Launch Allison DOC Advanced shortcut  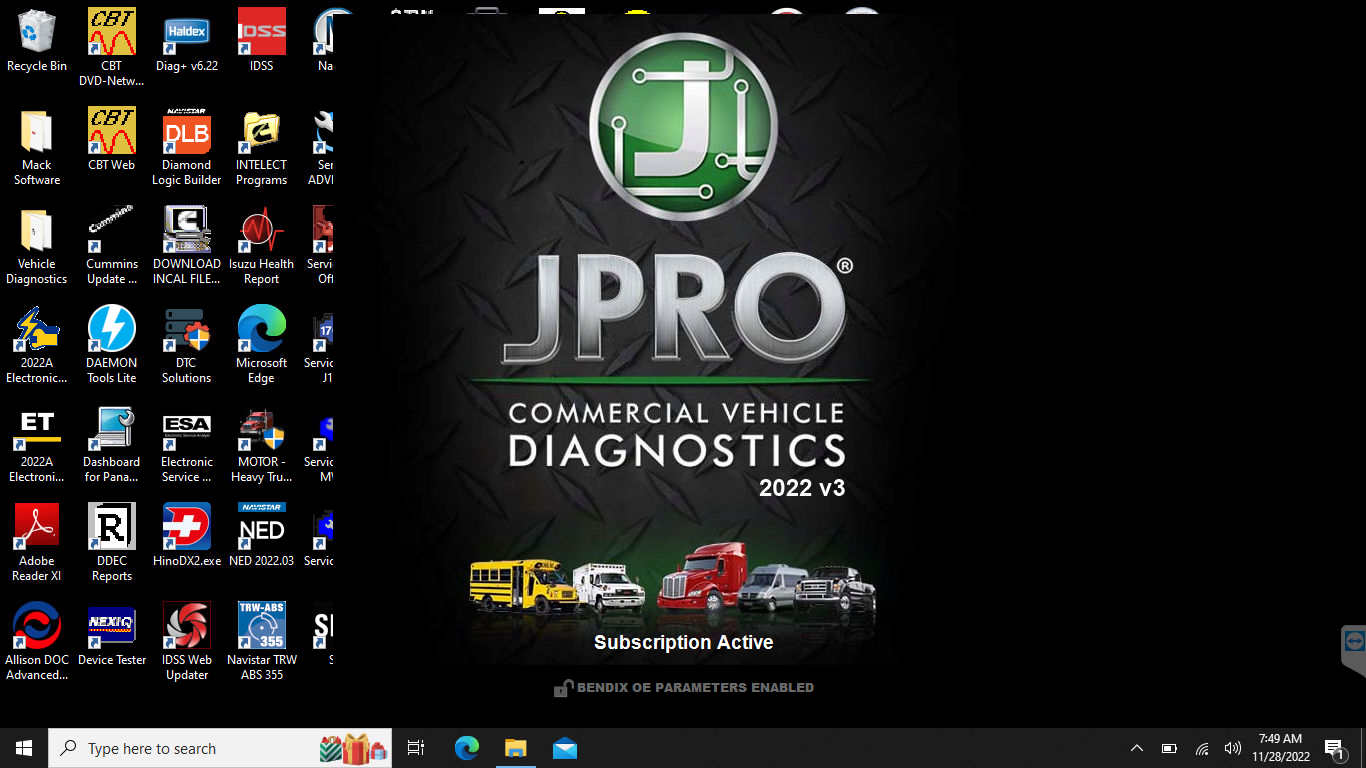pyautogui.click(x=37, y=628)
